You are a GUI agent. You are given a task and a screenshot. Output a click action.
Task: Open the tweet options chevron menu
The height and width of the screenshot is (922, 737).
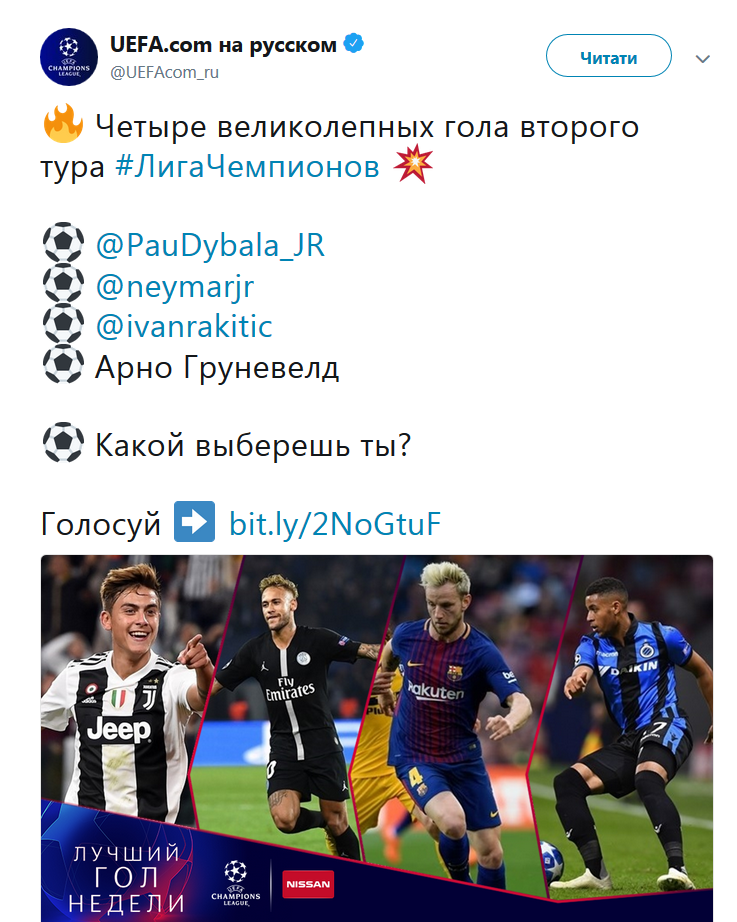tap(703, 59)
